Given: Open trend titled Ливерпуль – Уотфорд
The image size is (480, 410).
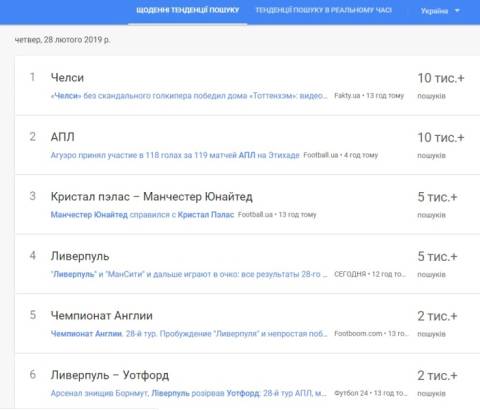Looking at the screenshot, I should [110, 375].
